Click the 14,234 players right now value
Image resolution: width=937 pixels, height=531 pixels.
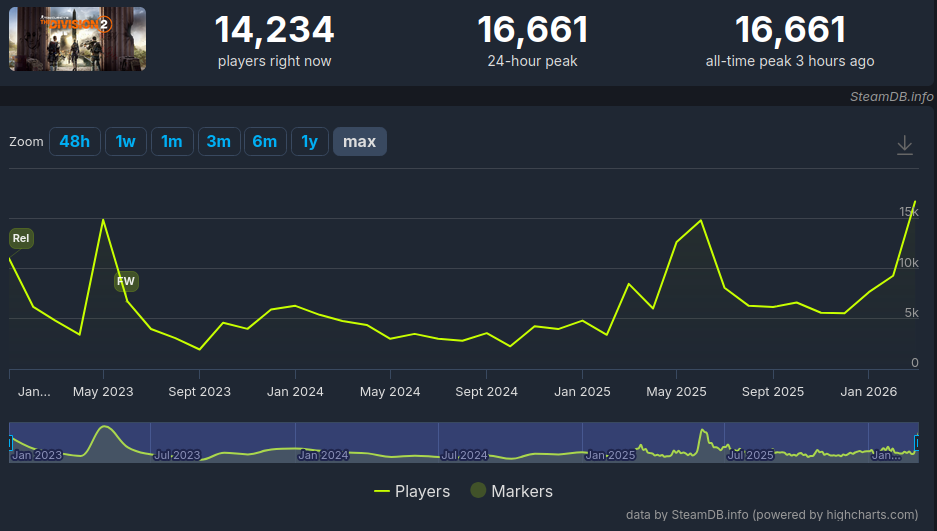[274, 30]
